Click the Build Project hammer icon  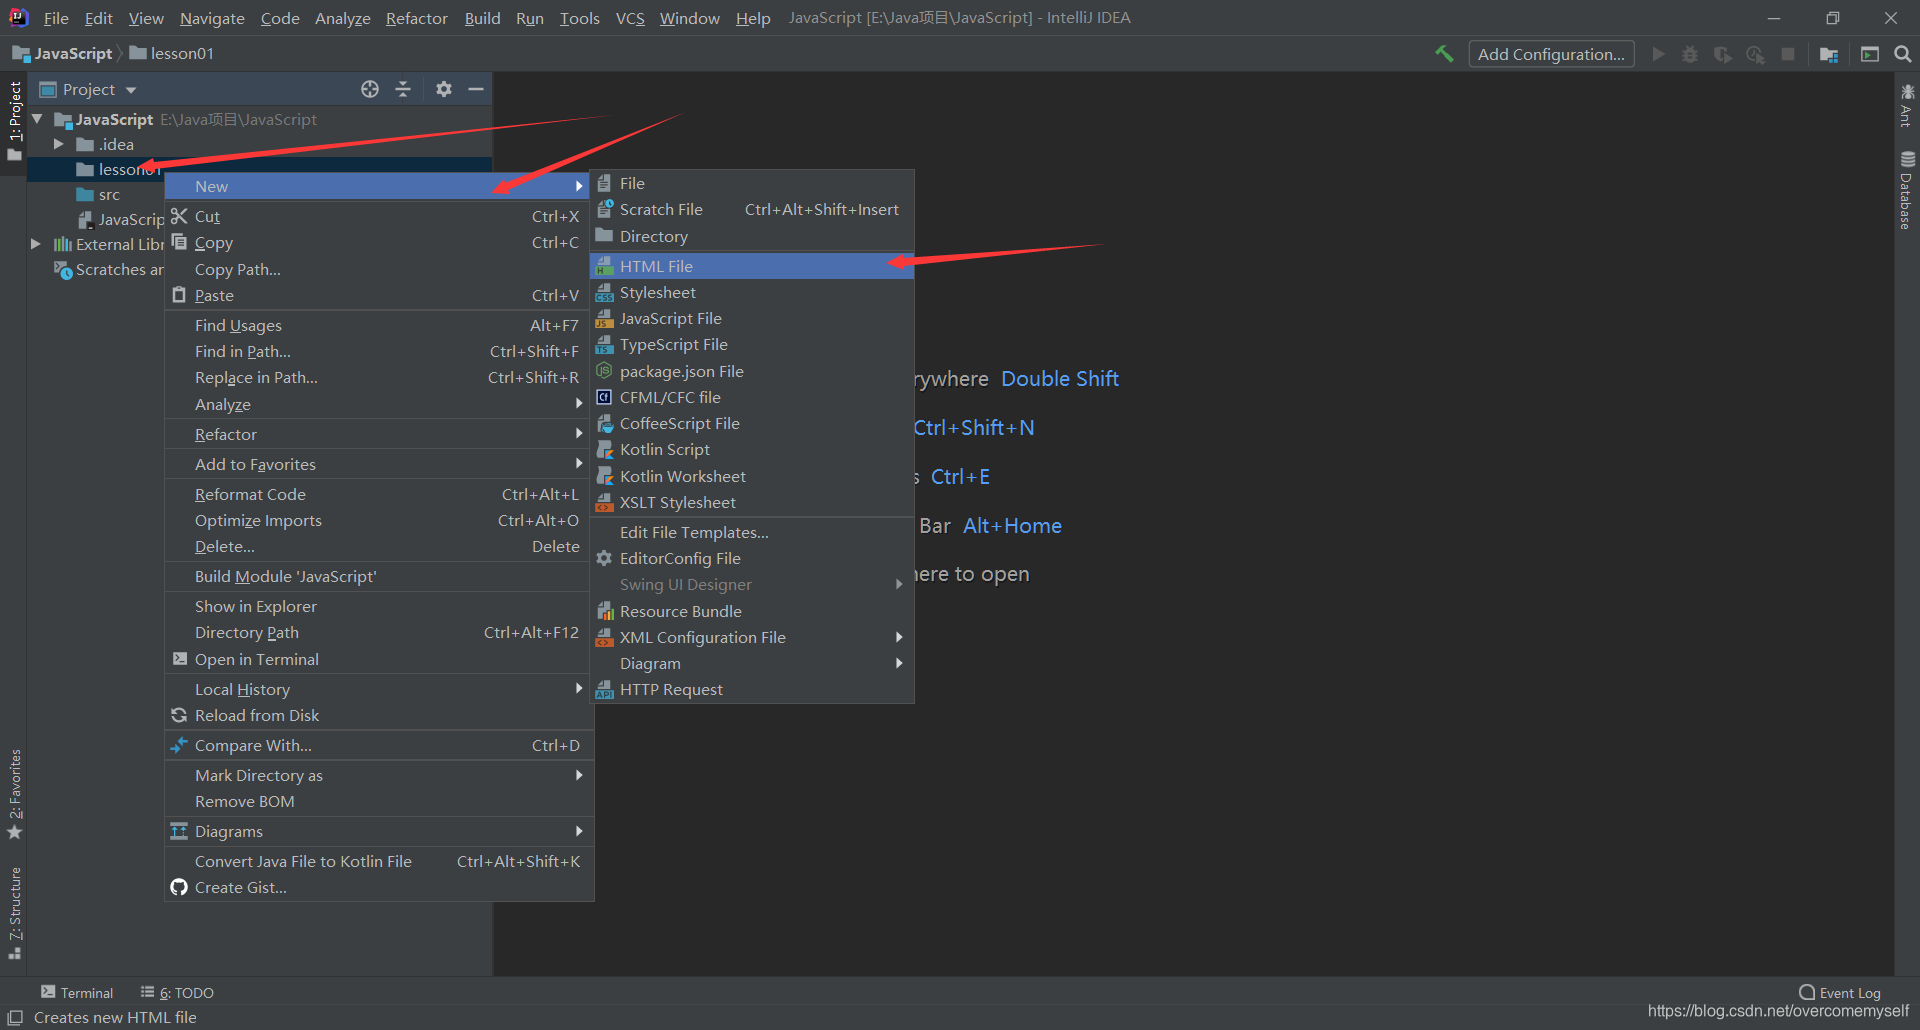point(1444,54)
